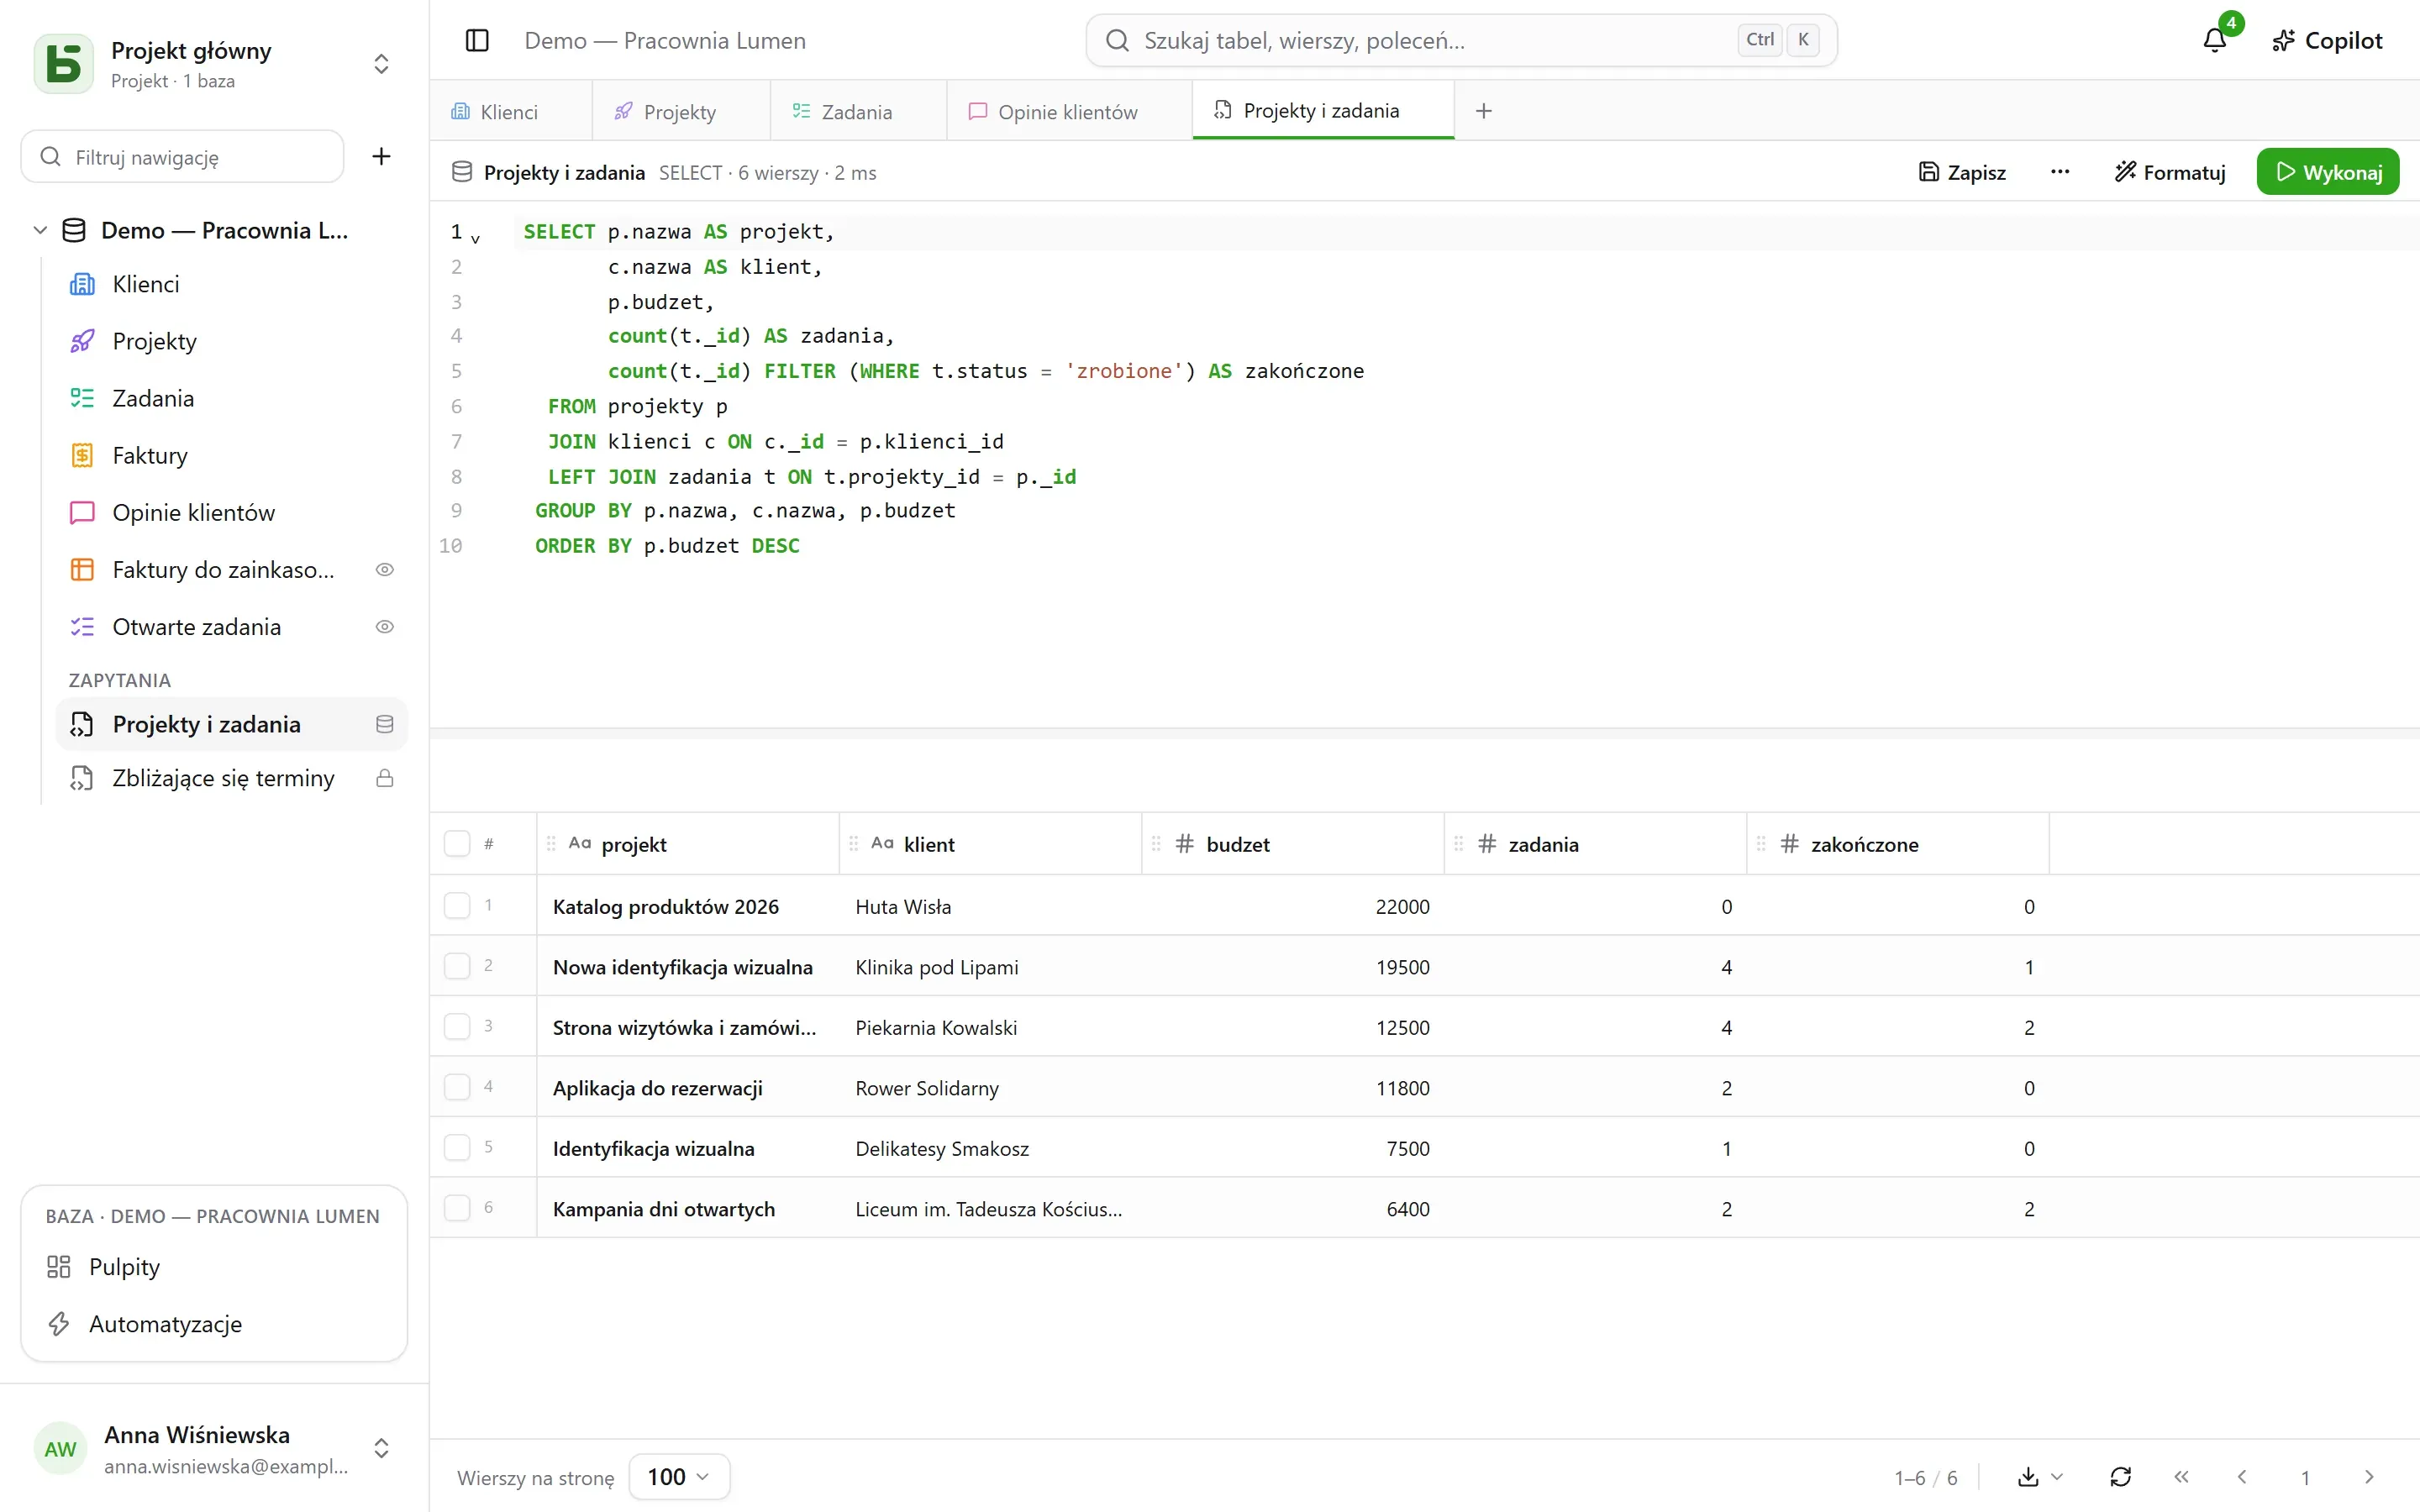
Task: Click the Projekt główny logo icon
Action: point(63,64)
